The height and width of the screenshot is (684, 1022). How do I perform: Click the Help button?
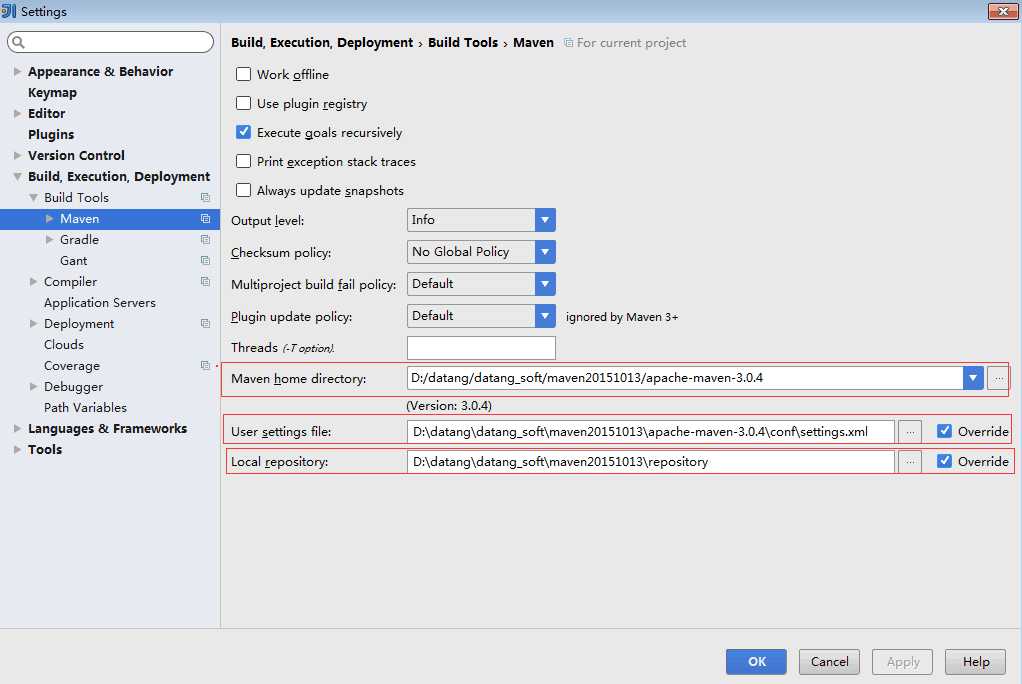click(976, 662)
